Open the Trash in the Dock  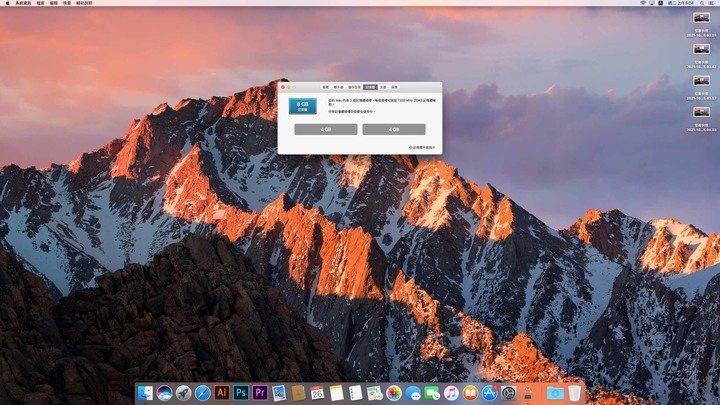pos(574,393)
